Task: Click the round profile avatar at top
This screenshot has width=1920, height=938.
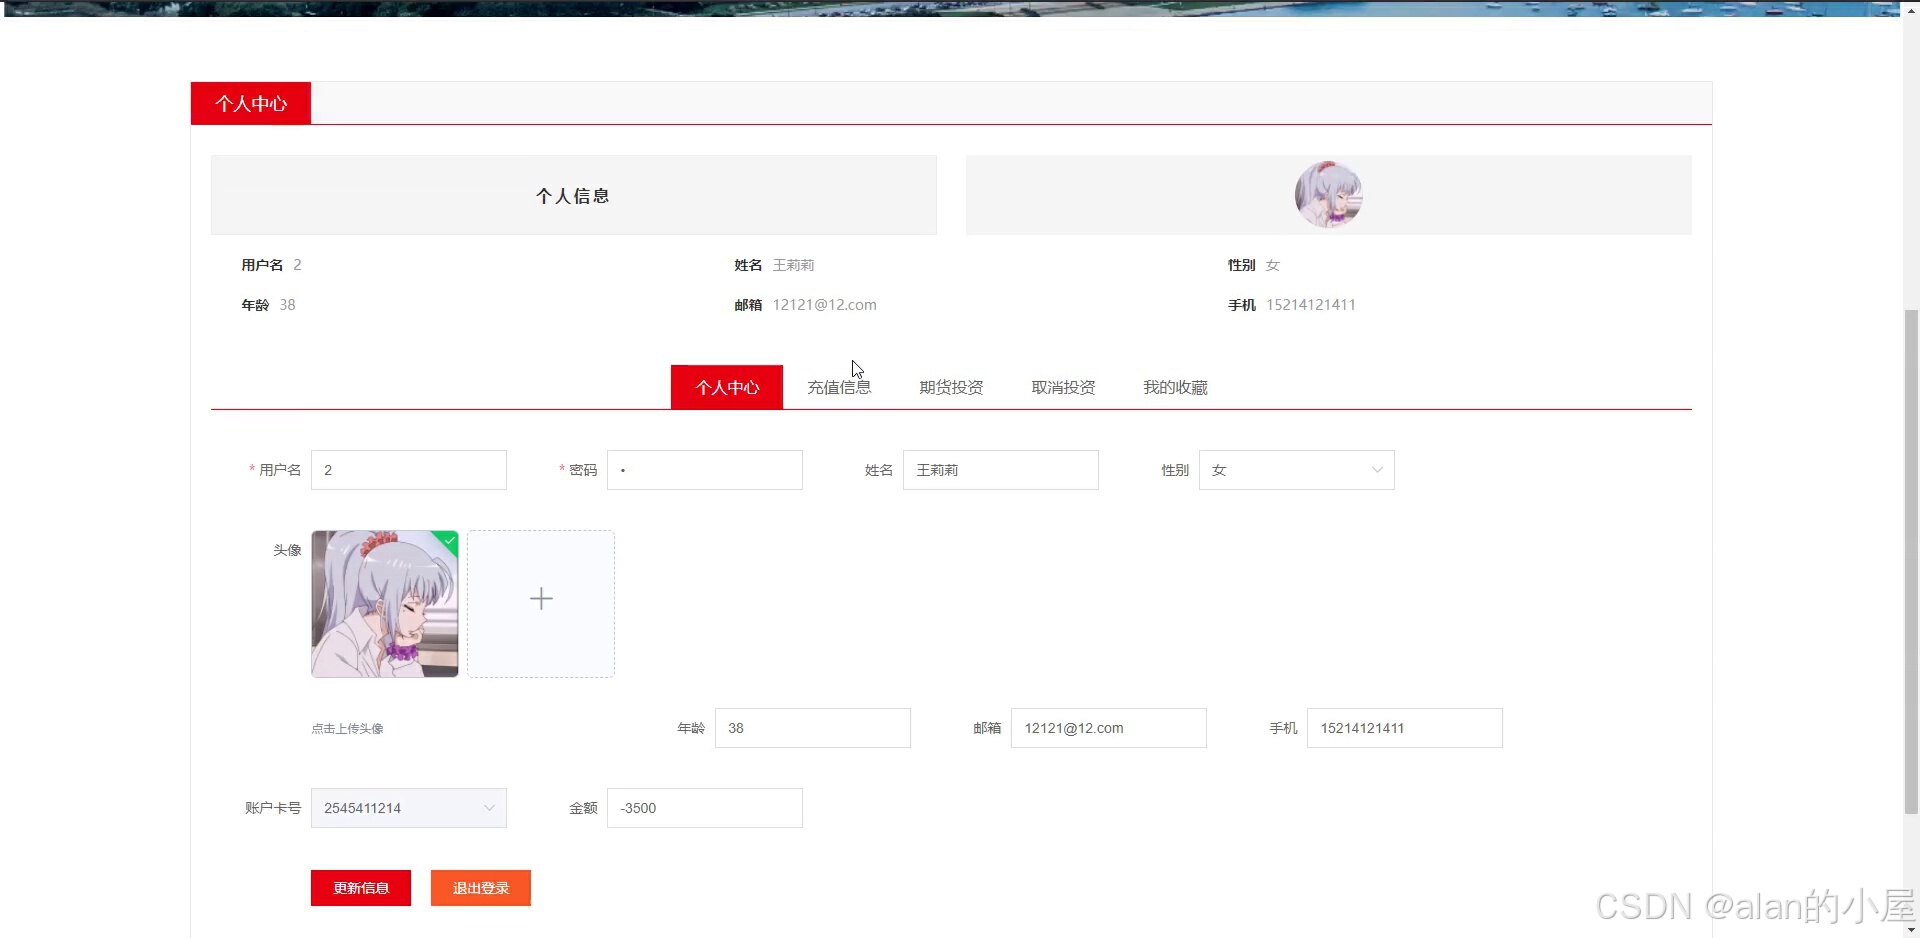Action: pyautogui.click(x=1328, y=194)
